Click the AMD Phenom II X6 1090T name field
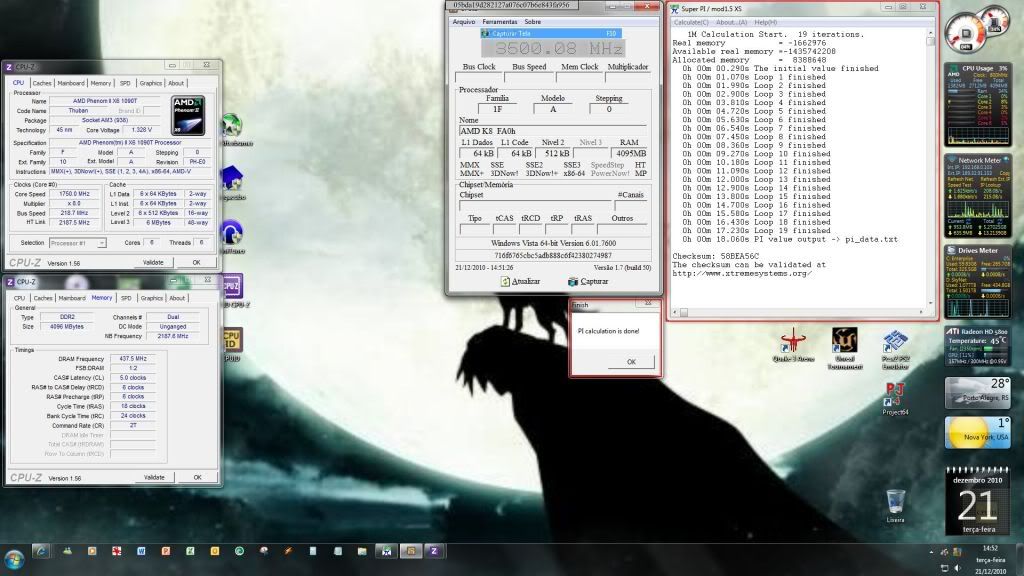The image size is (1024, 576). pos(104,101)
